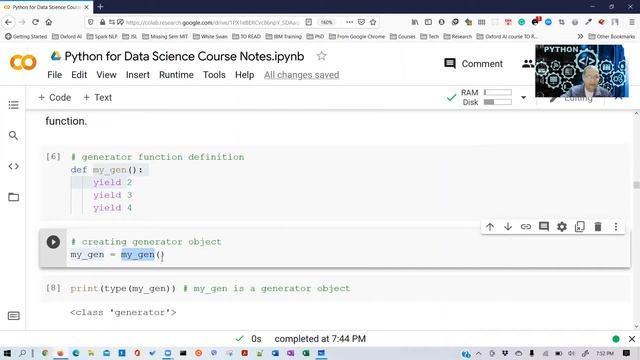The image size is (640, 360).
Task: Run the creating generator object cell
Action: pos(53,242)
